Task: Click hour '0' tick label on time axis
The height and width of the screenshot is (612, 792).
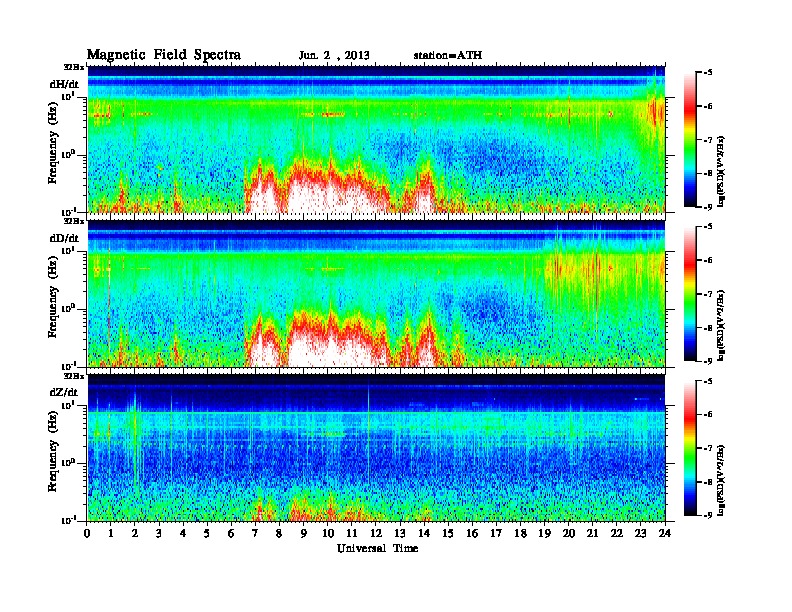Action: (x=87, y=533)
